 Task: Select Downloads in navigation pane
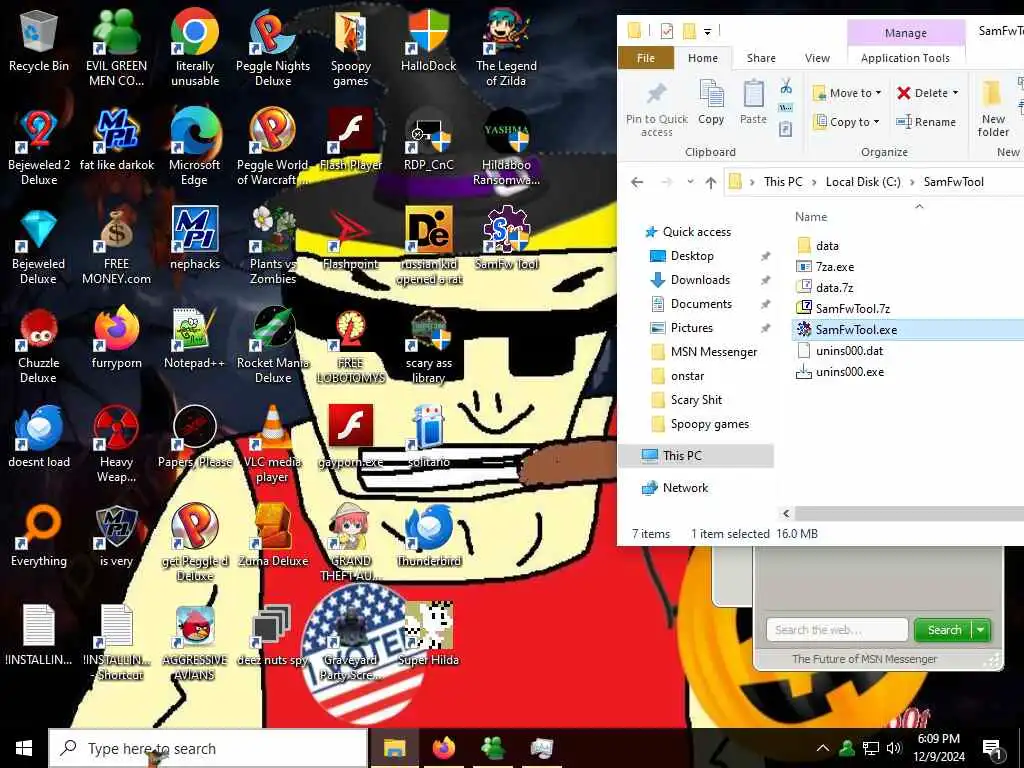[700, 280]
